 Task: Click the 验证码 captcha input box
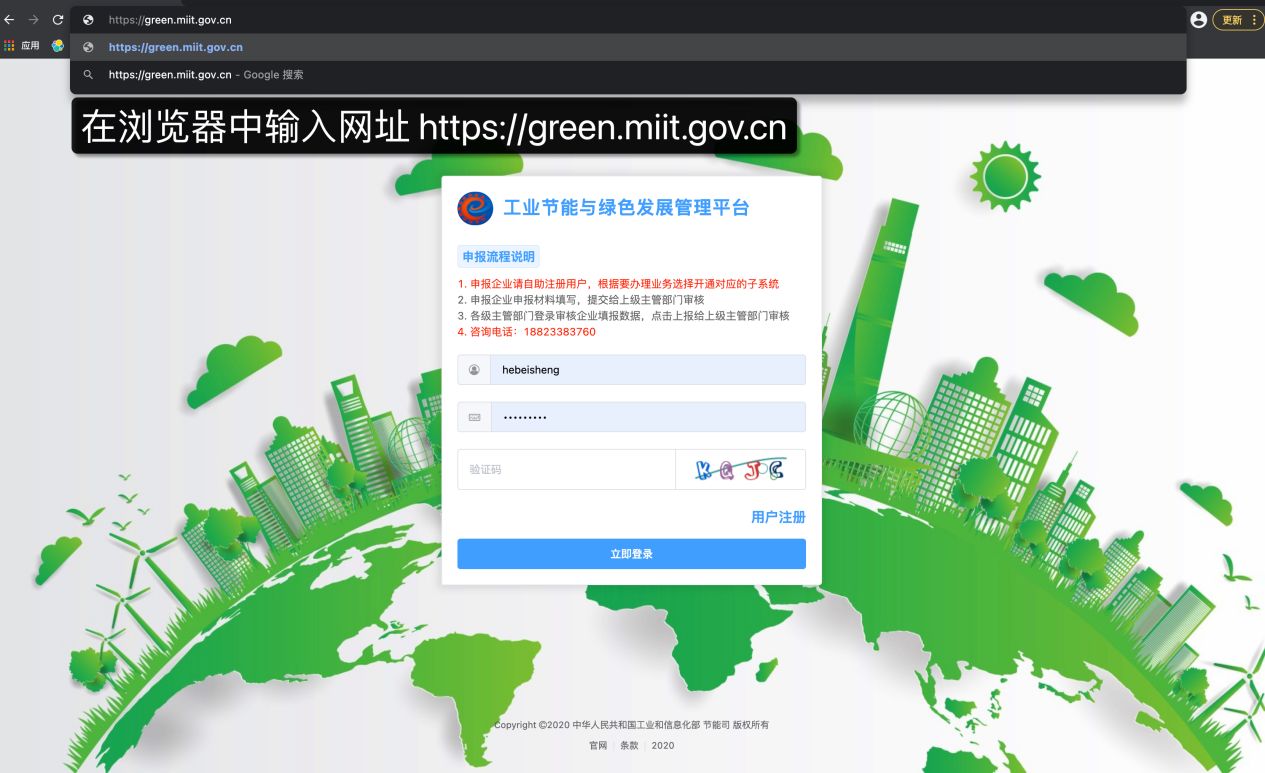point(566,469)
